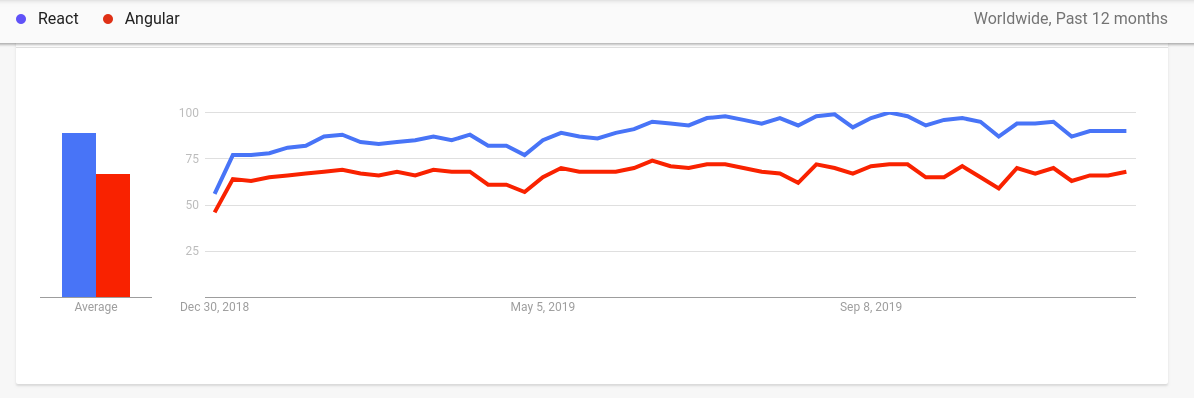Click the 50 y-axis label
The width and height of the screenshot is (1194, 398).
191,205
